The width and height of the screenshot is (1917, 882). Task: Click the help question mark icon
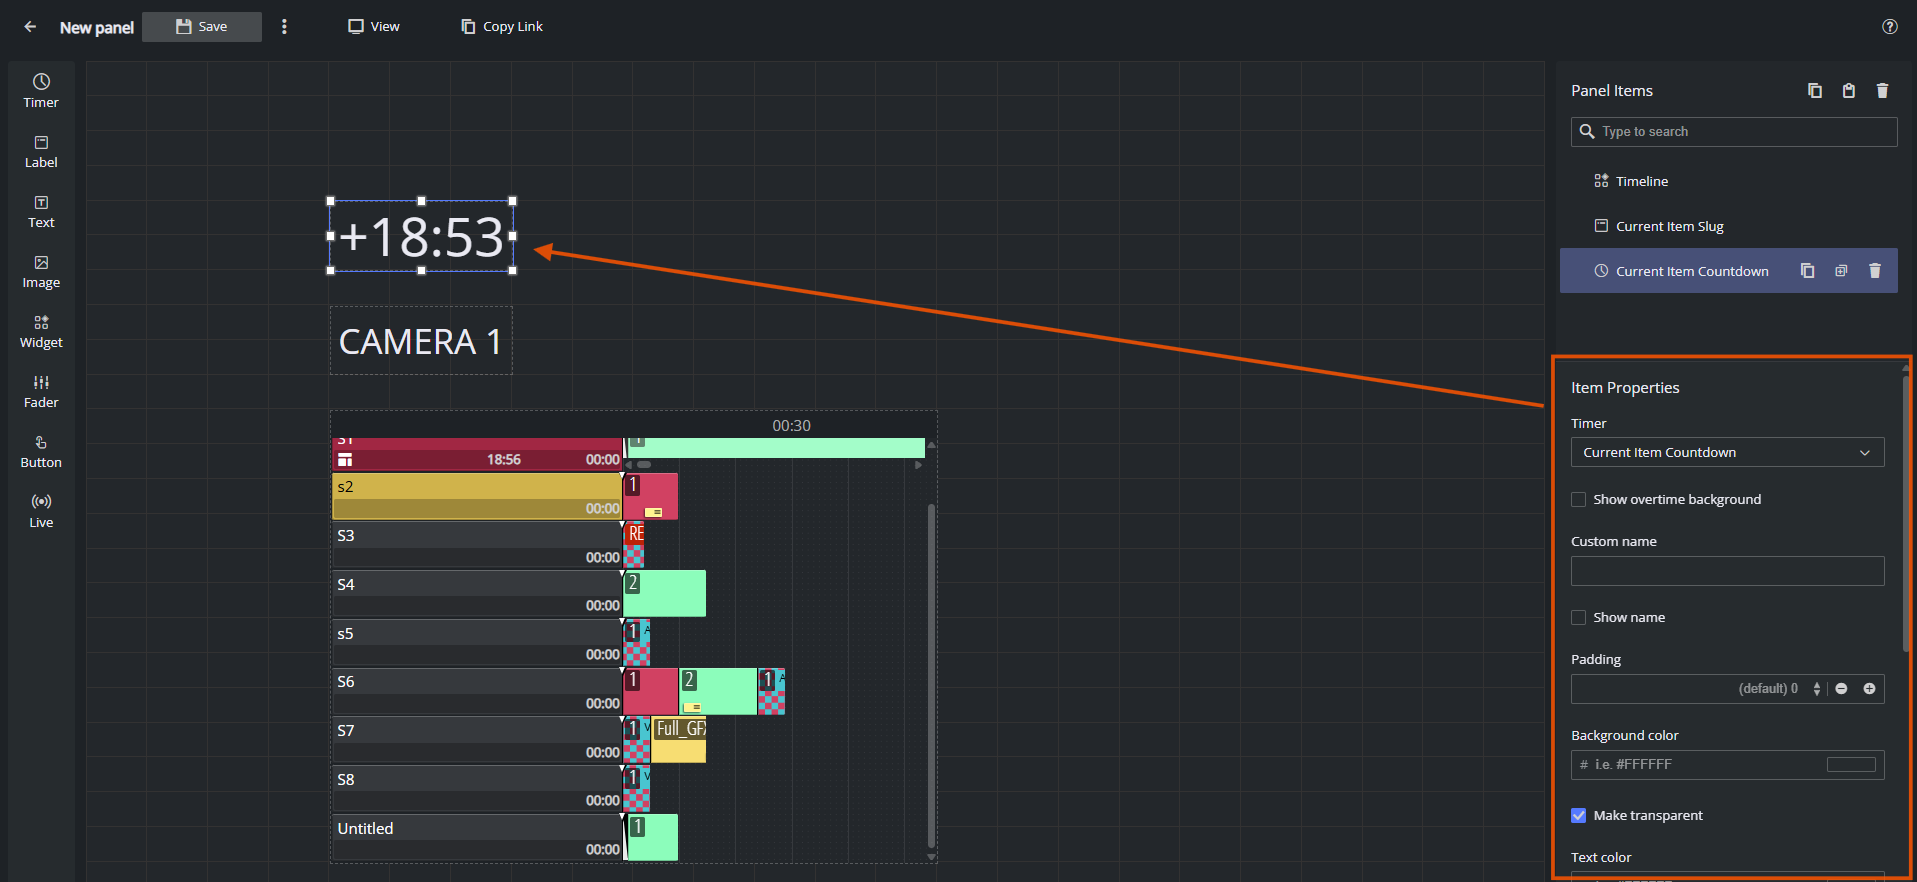pyautogui.click(x=1889, y=27)
